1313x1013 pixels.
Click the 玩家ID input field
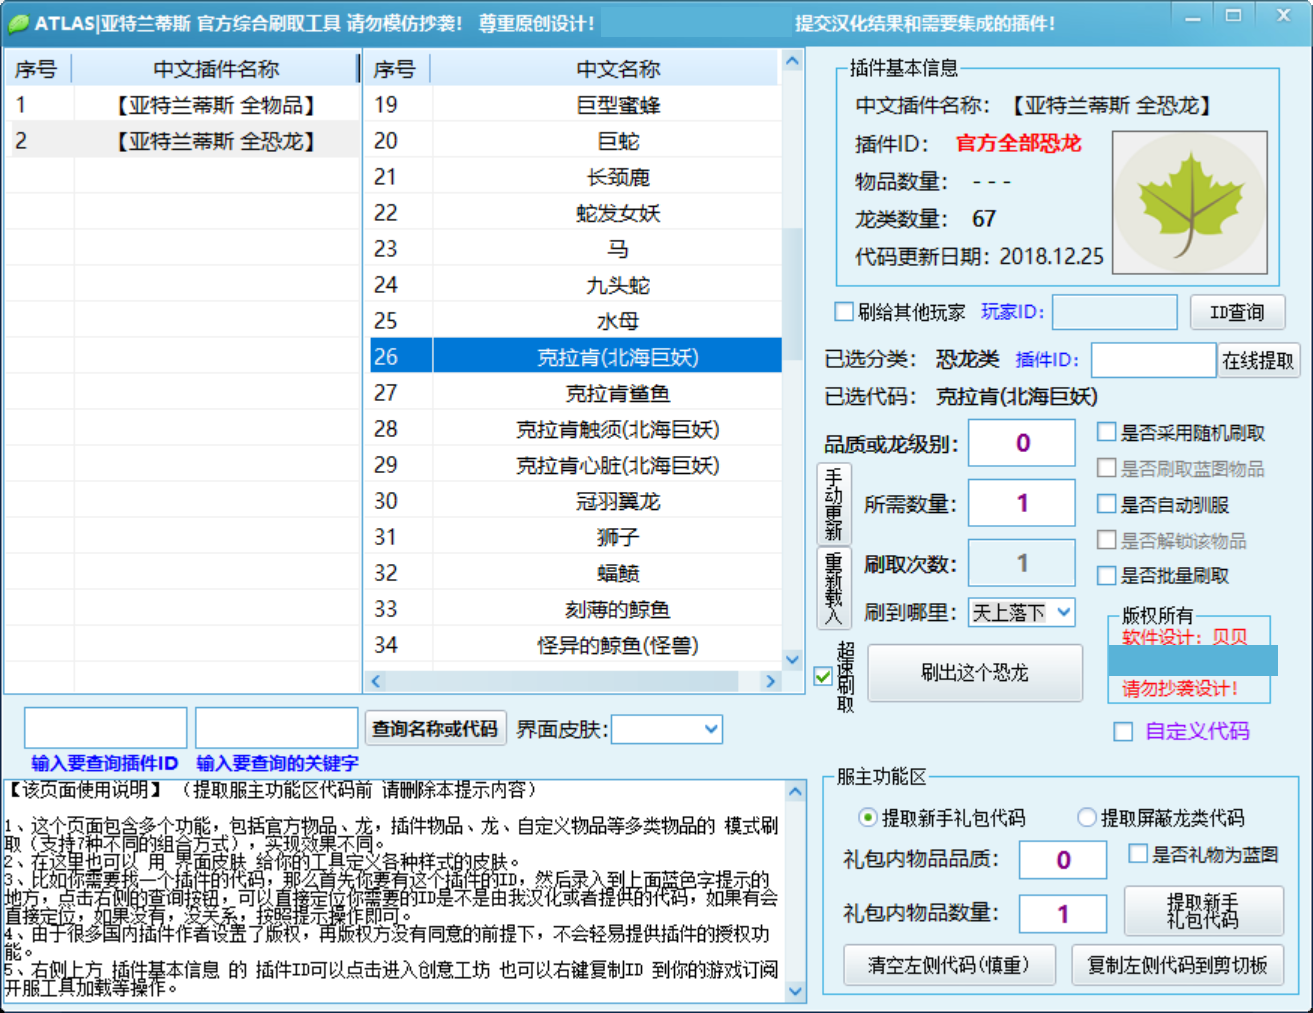pyautogui.click(x=1114, y=312)
